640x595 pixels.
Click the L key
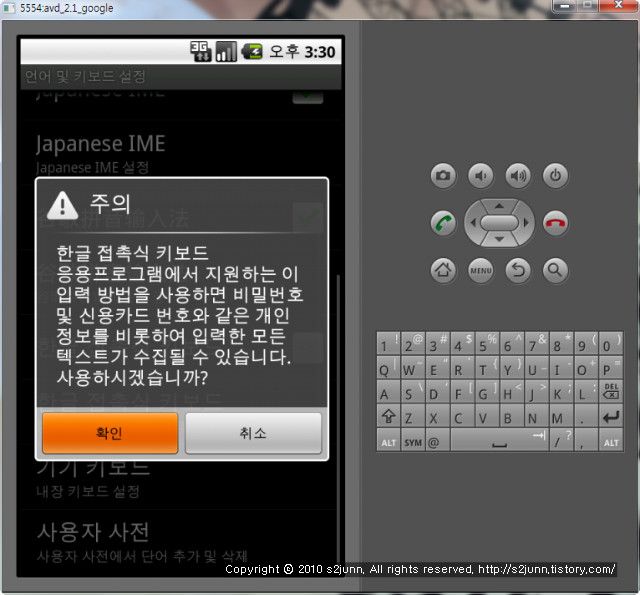click(586, 391)
